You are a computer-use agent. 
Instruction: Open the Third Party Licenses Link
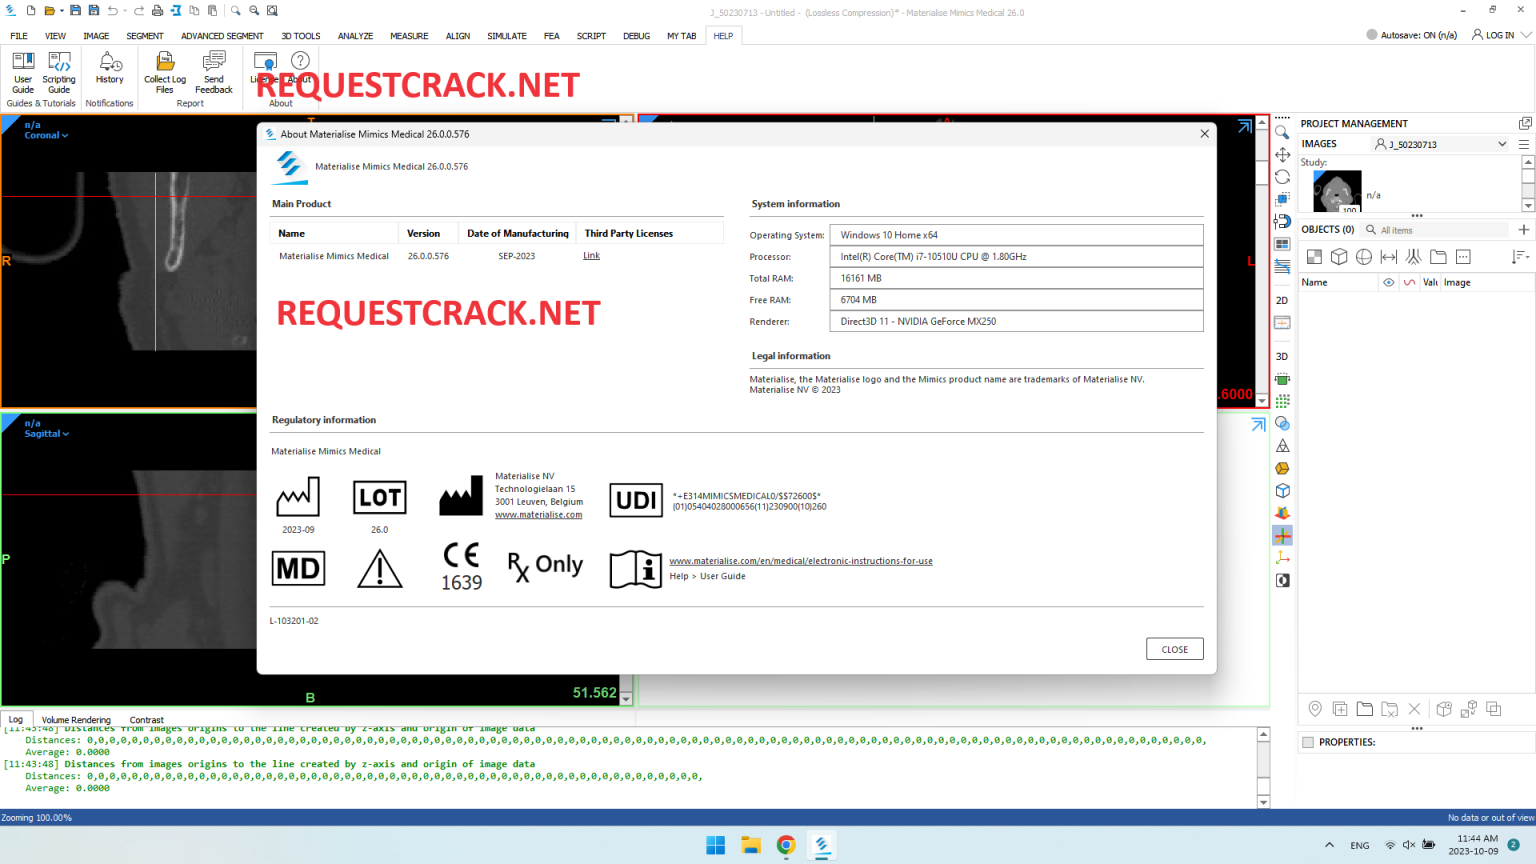(590, 255)
